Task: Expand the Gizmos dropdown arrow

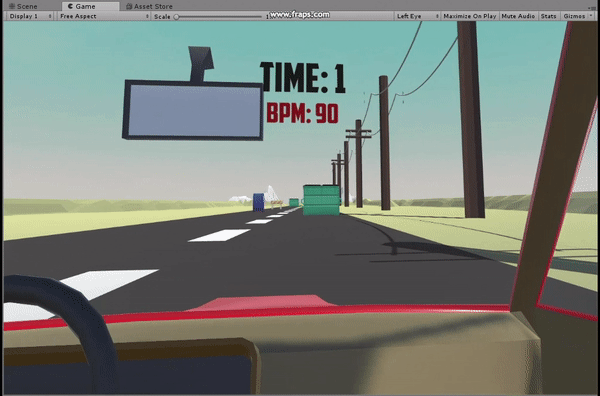Action: [591, 16]
